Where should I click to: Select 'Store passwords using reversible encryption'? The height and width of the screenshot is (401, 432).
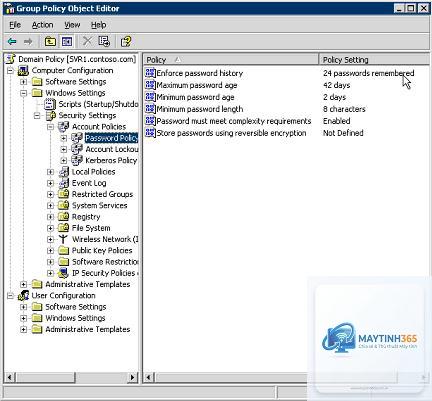(x=231, y=133)
